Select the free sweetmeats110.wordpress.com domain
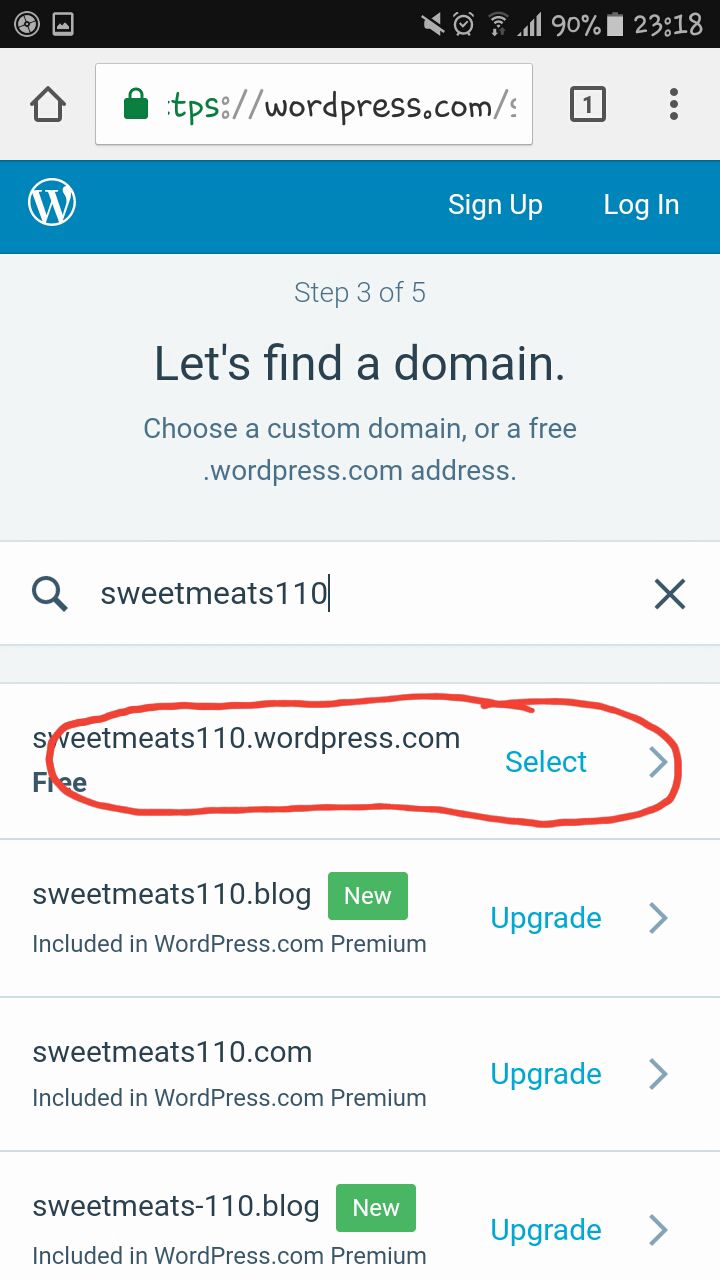720x1280 pixels. pyautogui.click(x=546, y=762)
